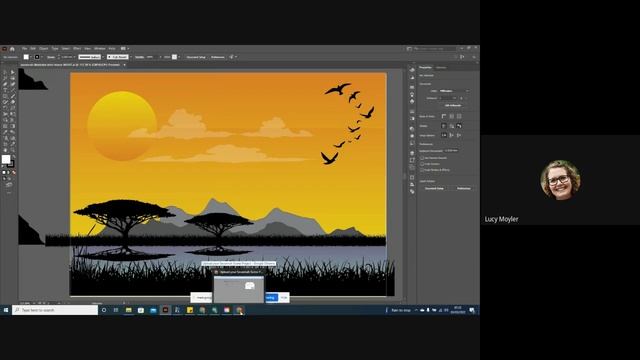Toggle Lock Guides in Guides row
The image size is (640, 360).
tap(451, 126)
